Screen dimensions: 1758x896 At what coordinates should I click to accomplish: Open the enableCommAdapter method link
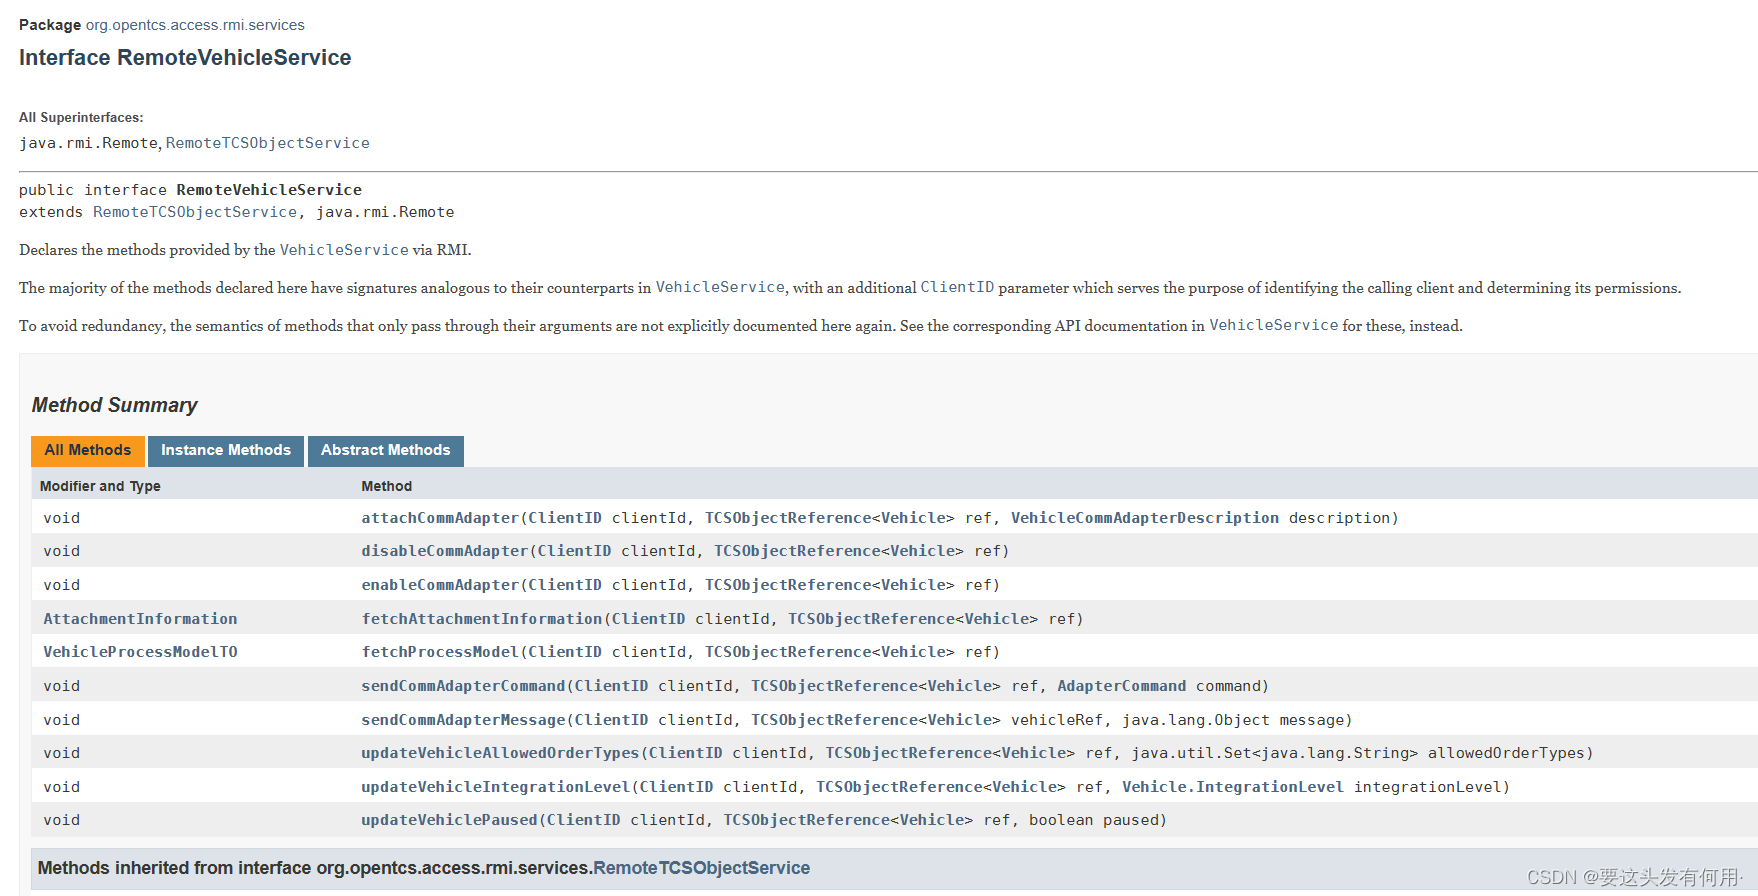[440, 585]
